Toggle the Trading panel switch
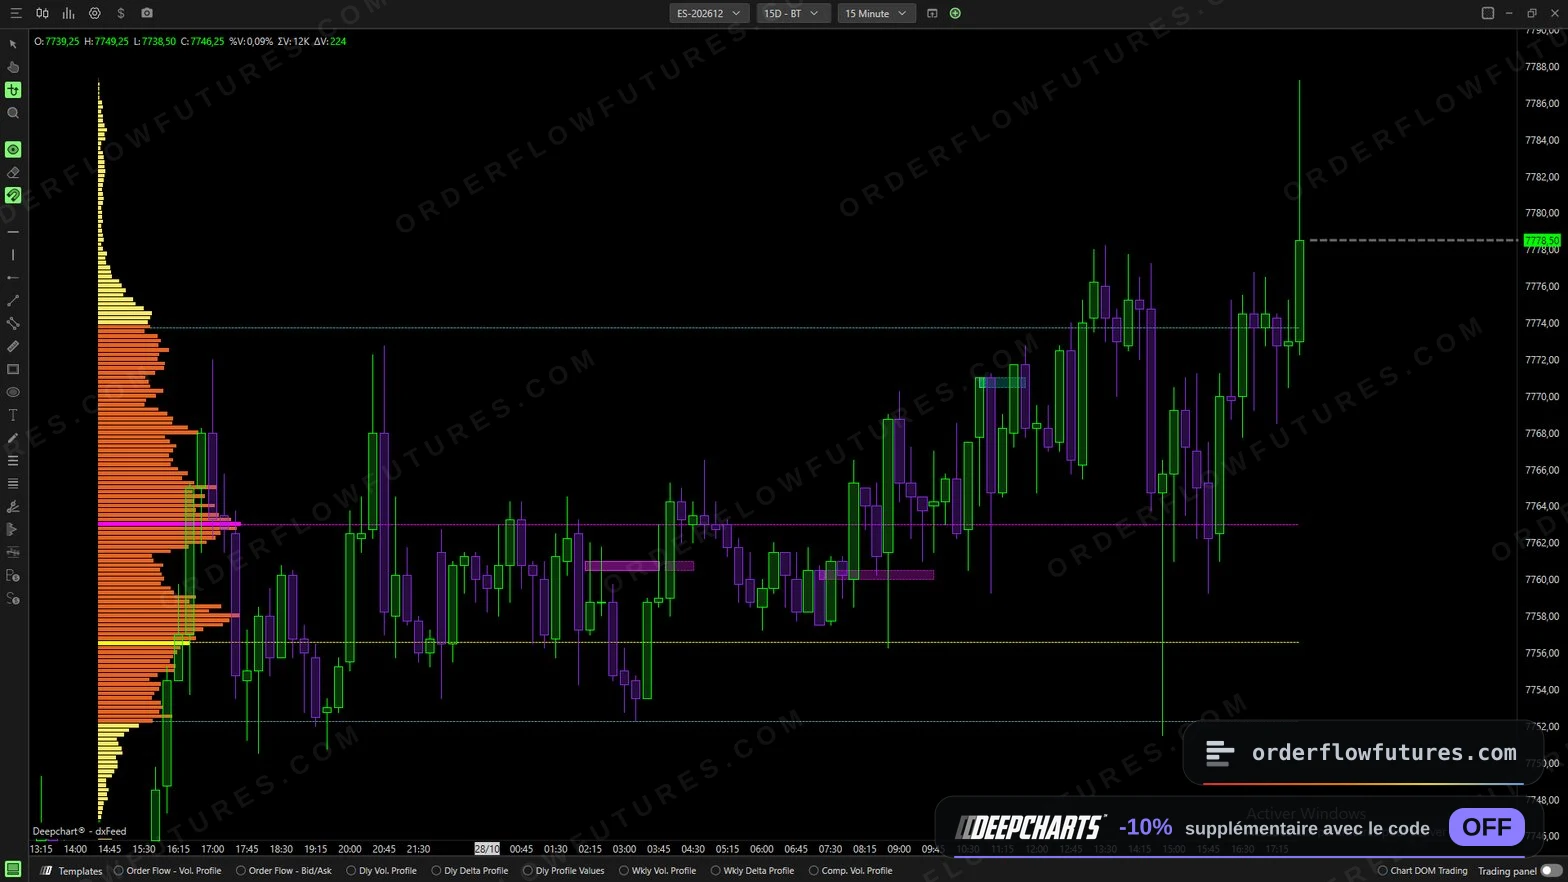Viewport: 1568px width, 882px height. 1551,871
